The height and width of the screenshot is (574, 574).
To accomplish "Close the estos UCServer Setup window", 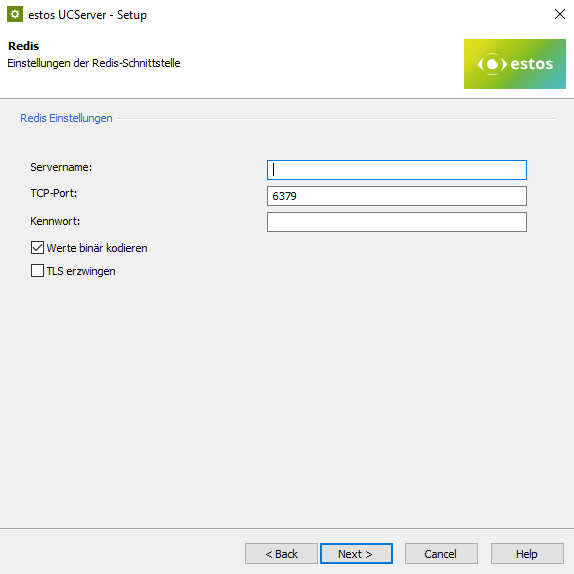I will (x=560, y=14).
